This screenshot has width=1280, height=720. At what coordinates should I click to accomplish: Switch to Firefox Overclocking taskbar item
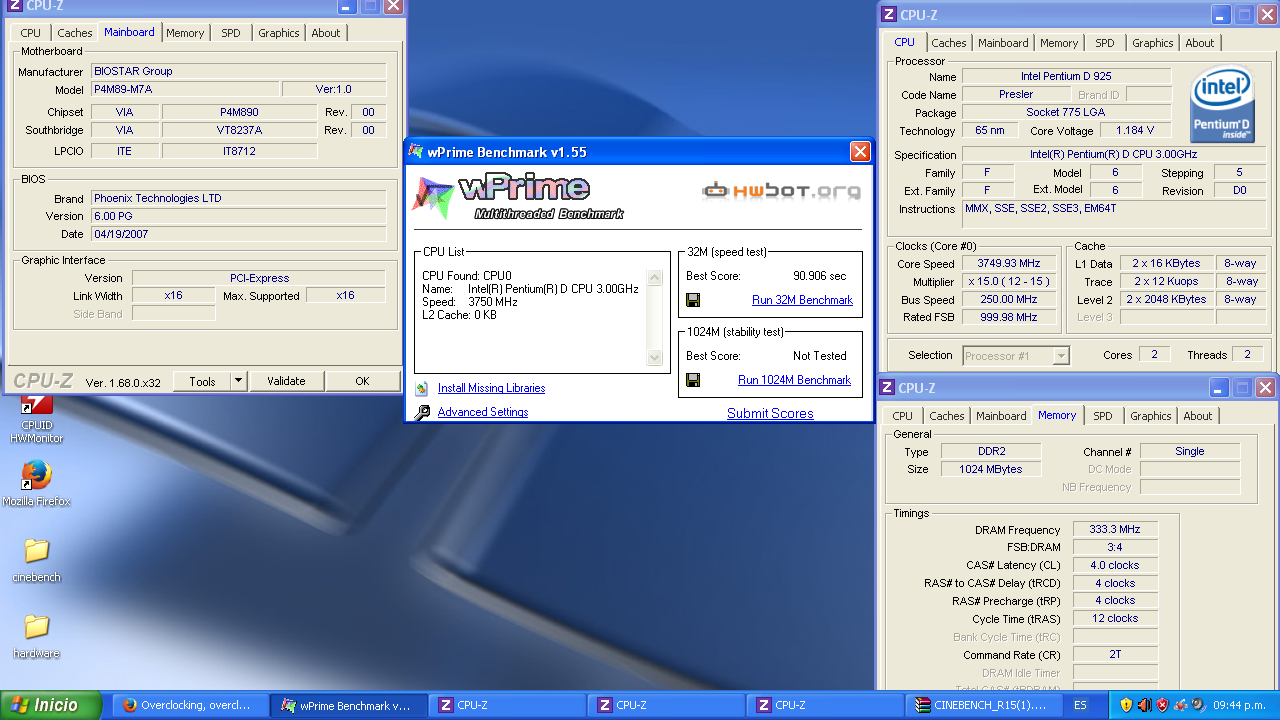point(189,705)
